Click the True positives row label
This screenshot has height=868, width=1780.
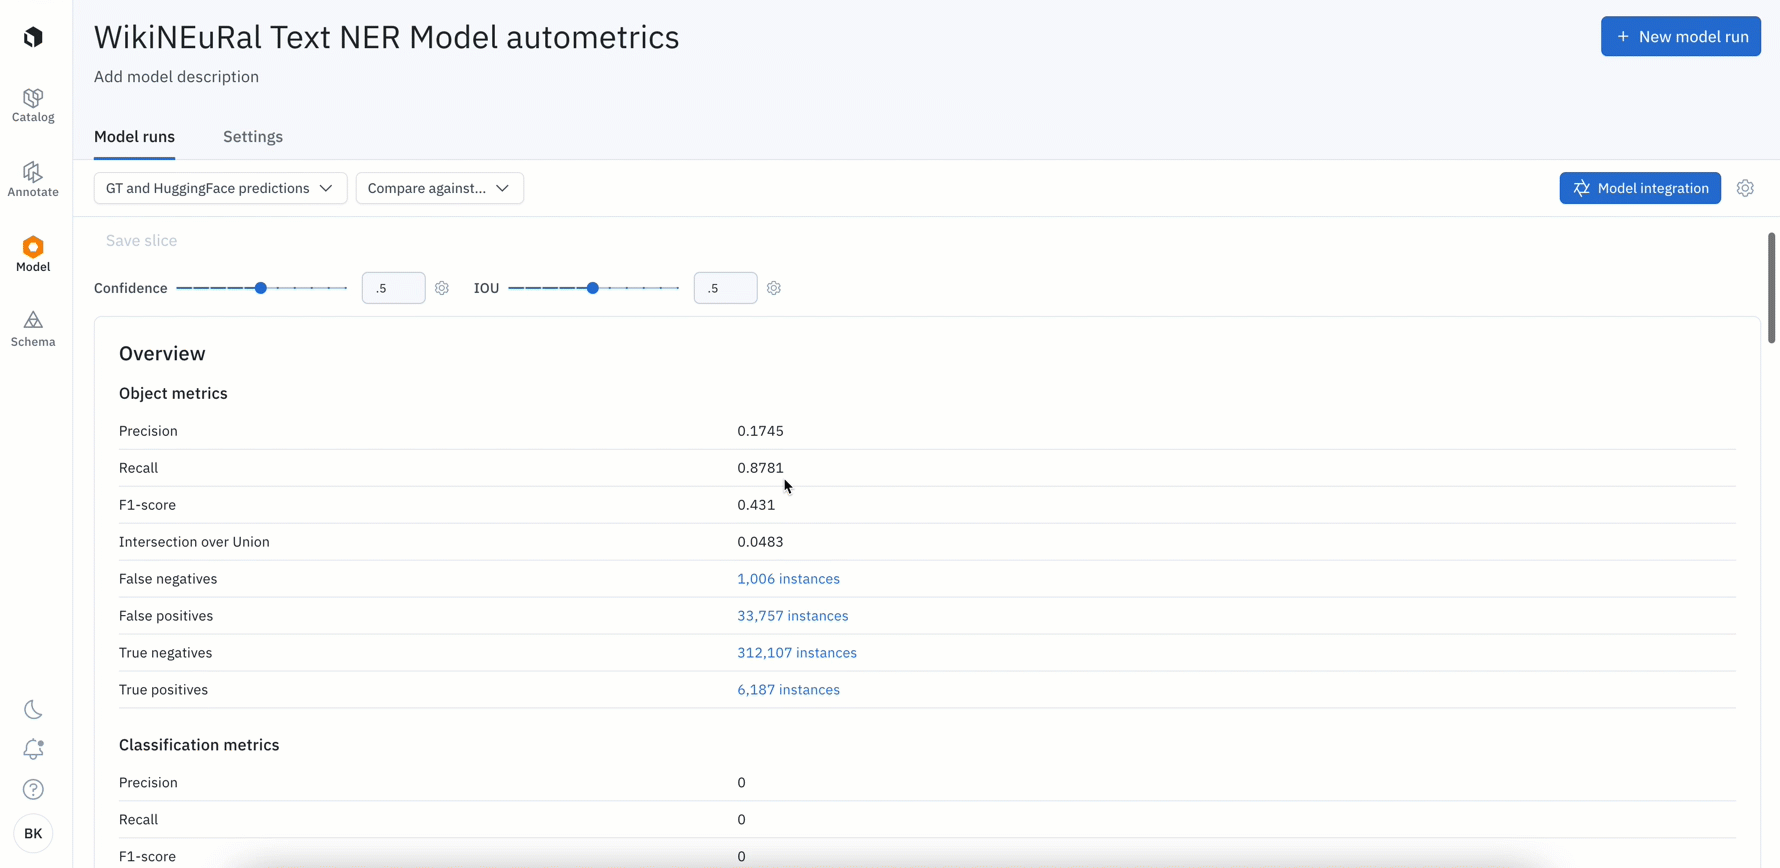click(x=163, y=690)
